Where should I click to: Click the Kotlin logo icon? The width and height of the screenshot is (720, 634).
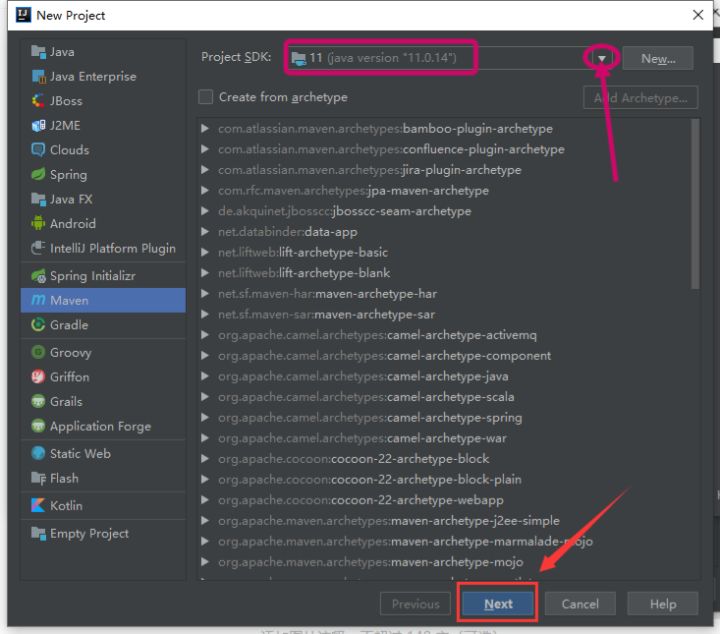tap(38, 505)
